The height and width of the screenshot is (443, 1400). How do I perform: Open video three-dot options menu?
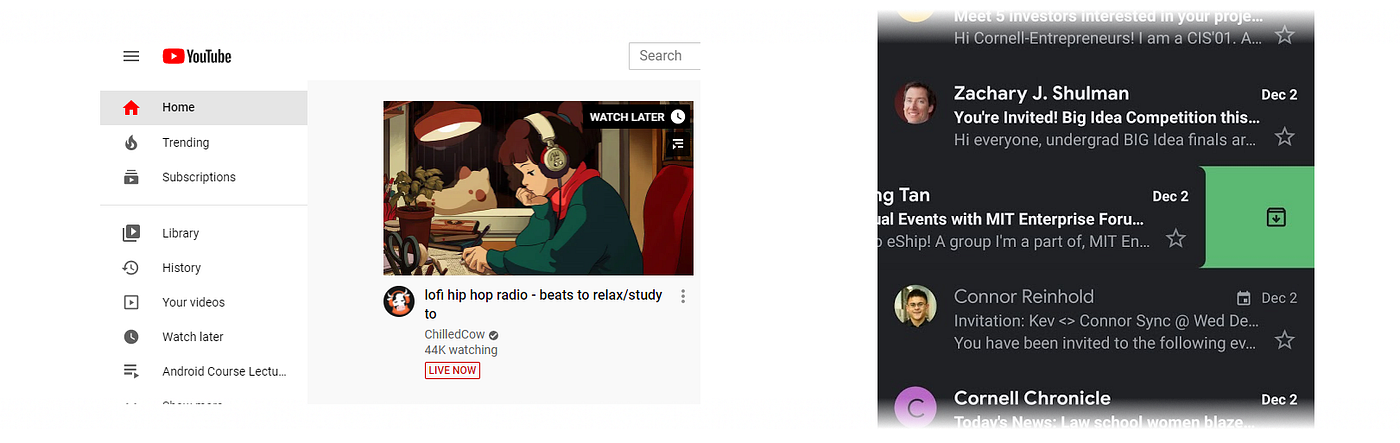pyautogui.click(x=683, y=296)
